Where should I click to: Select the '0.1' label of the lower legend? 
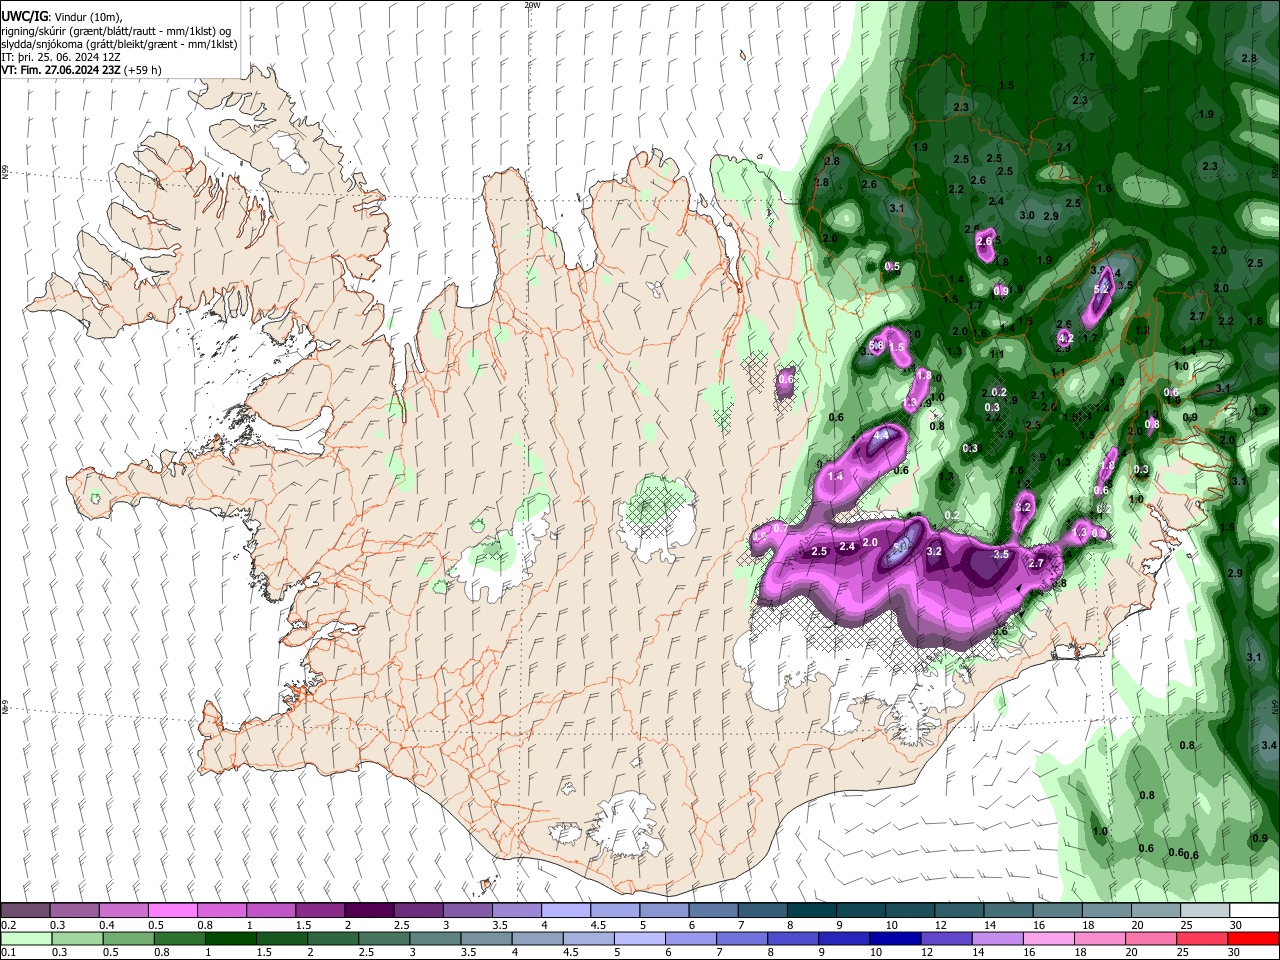[x=8, y=953]
